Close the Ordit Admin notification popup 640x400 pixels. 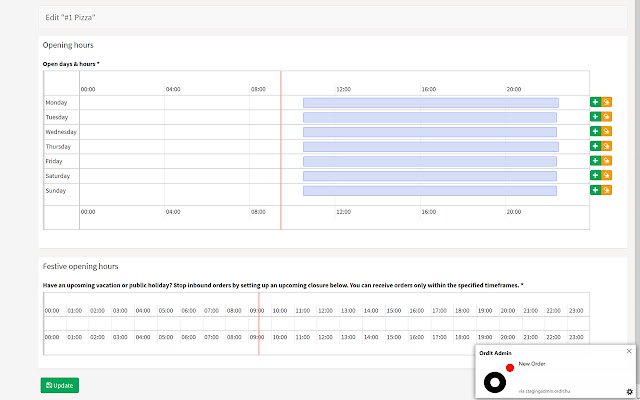pos(629,351)
